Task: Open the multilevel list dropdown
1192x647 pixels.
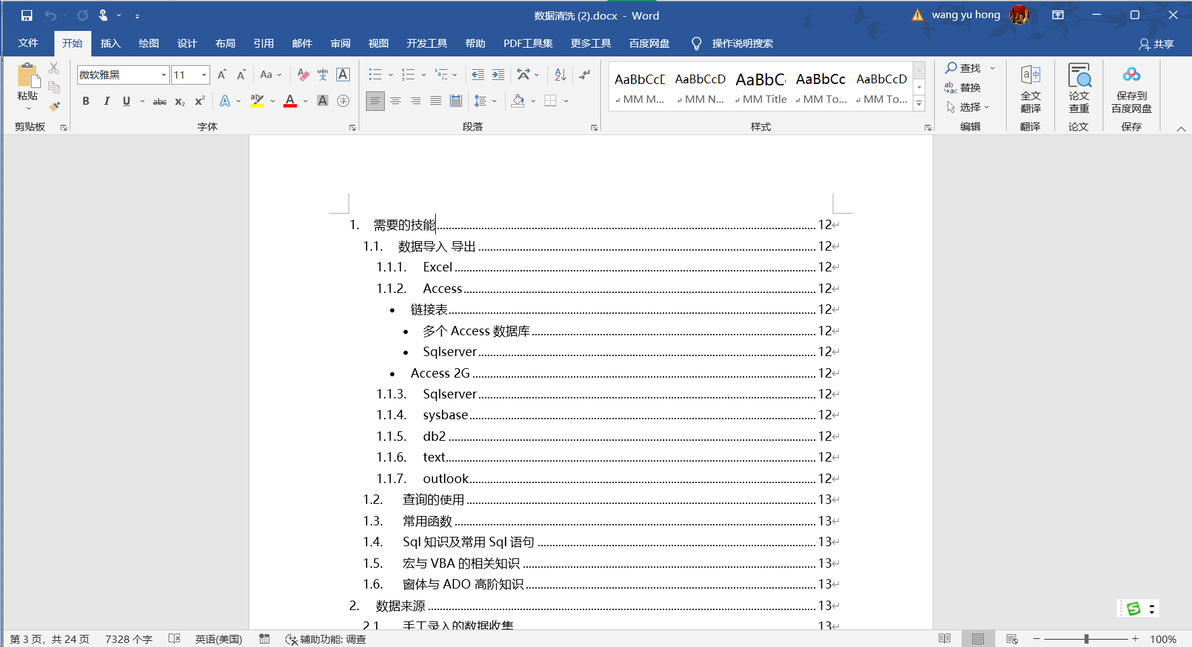Action: (x=455, y=75)
